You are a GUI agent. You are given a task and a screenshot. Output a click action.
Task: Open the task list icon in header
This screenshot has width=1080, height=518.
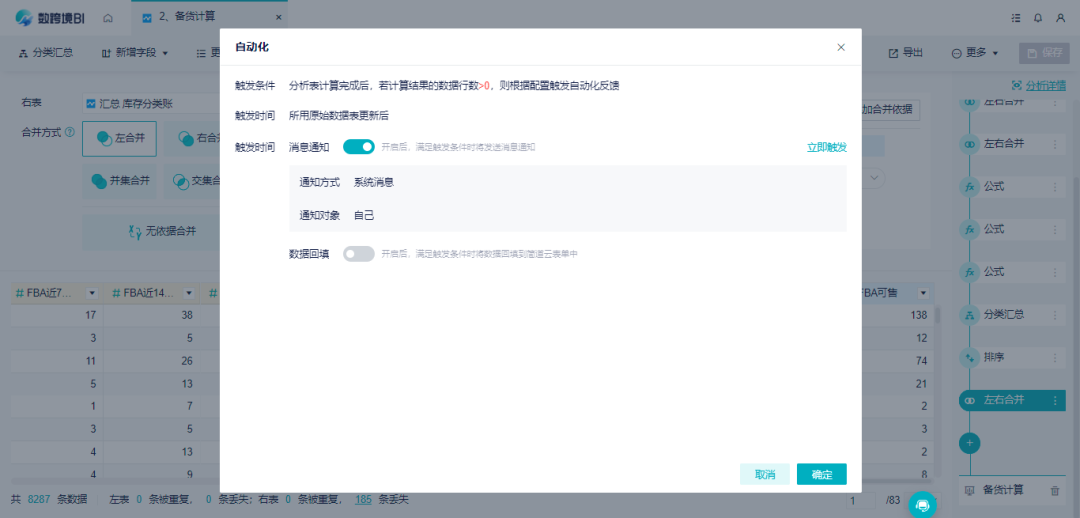coord(1016,19)
